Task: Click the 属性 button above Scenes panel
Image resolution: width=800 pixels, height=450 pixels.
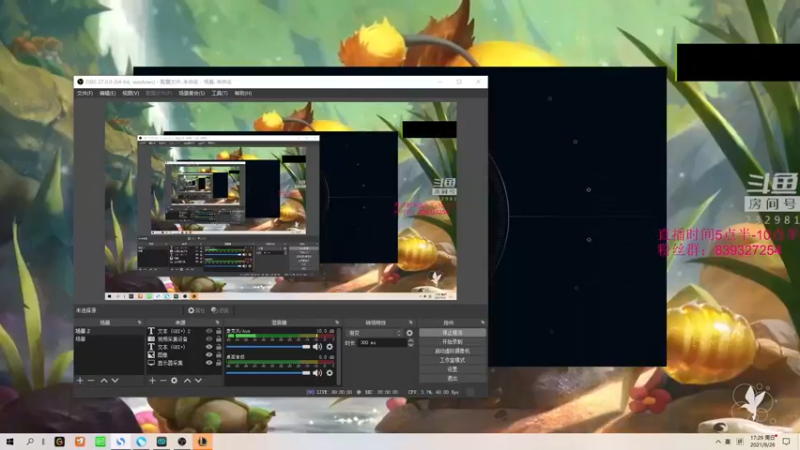Action: tap(196, 310)
